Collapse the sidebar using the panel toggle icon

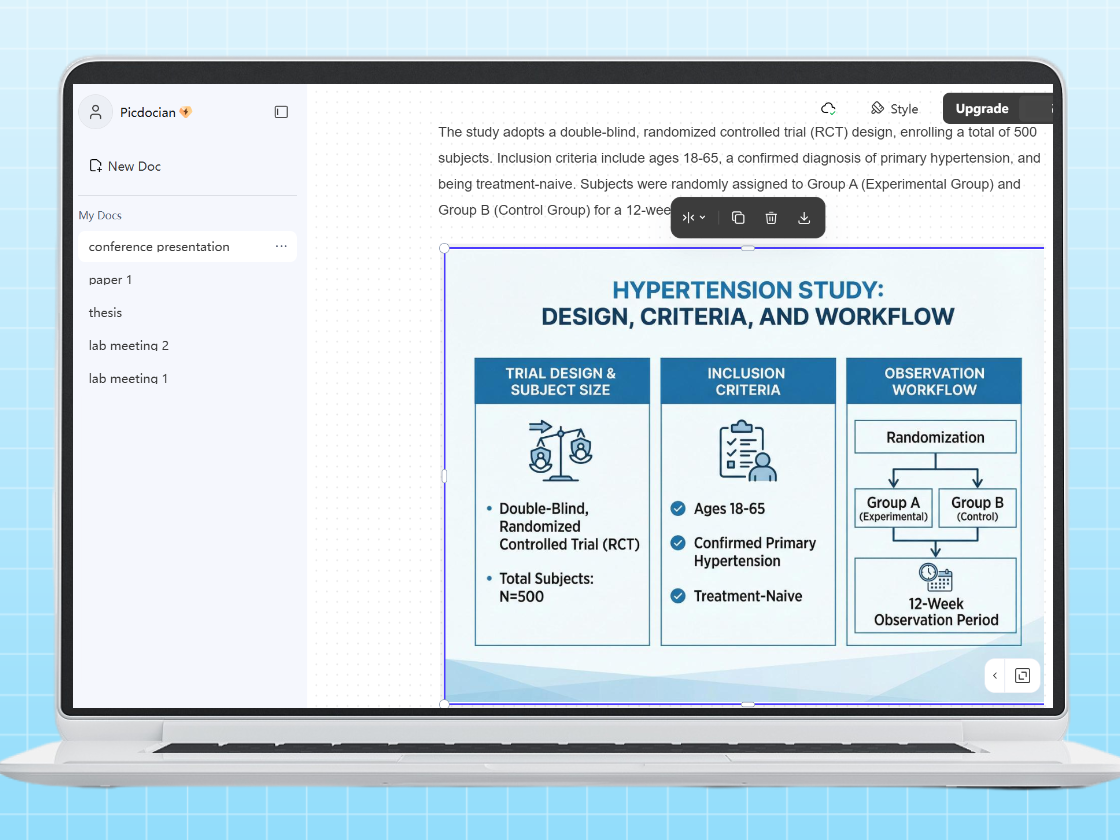(x=281, y=111)
